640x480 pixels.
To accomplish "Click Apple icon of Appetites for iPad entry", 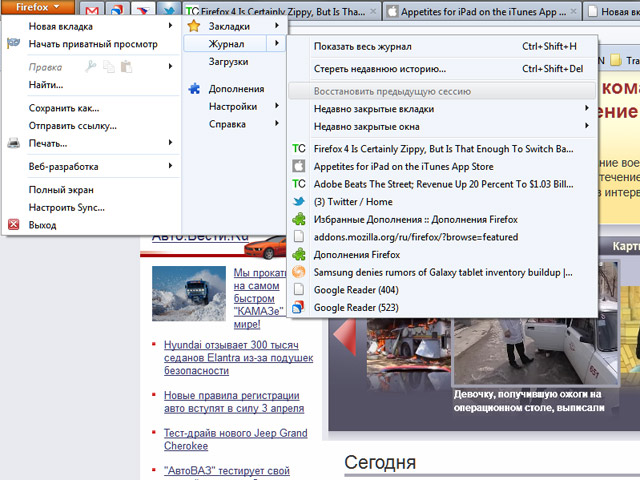I will (x=299, y=166).
